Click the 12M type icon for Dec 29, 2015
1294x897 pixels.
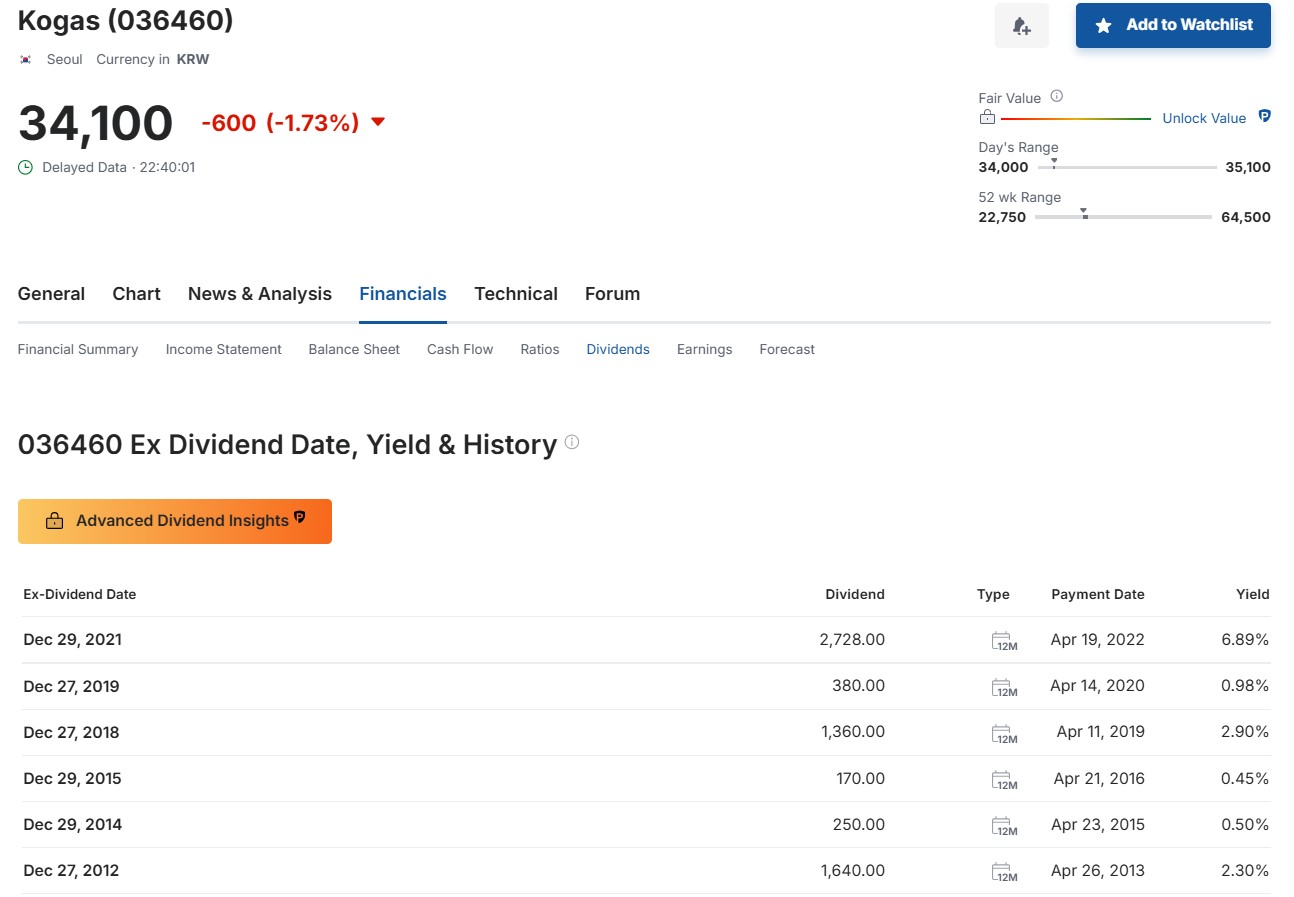click(1004, 780)
